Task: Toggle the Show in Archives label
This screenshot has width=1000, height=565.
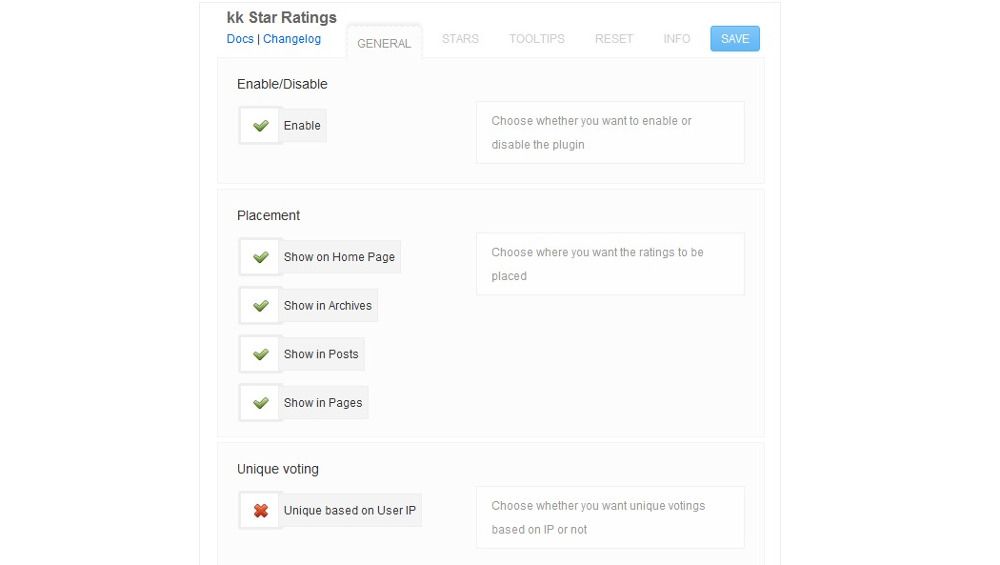Action: click(x=328, y=305)
